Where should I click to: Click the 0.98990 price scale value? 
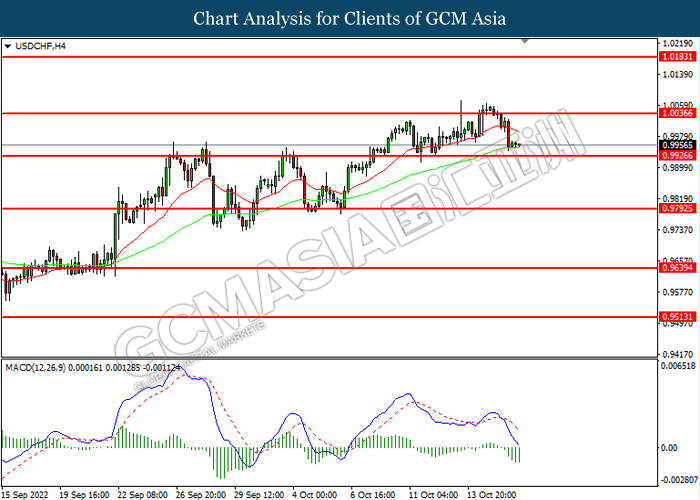tap(678, 167)
